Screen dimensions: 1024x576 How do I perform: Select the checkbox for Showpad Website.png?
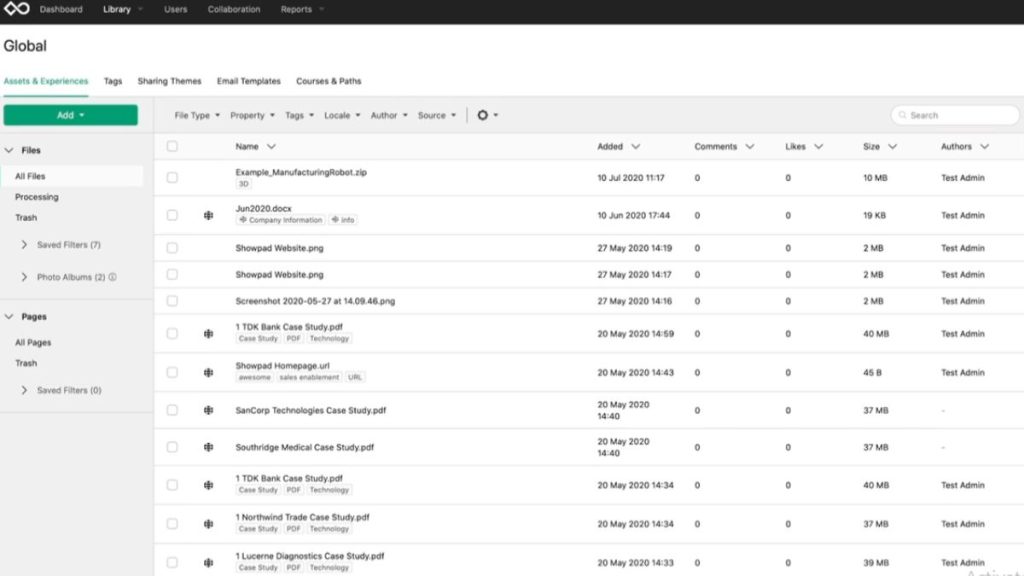coord(172,248)
